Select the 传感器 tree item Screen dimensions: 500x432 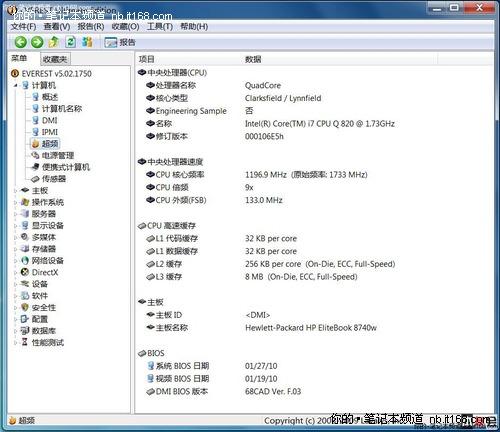(x=54, y=179)
